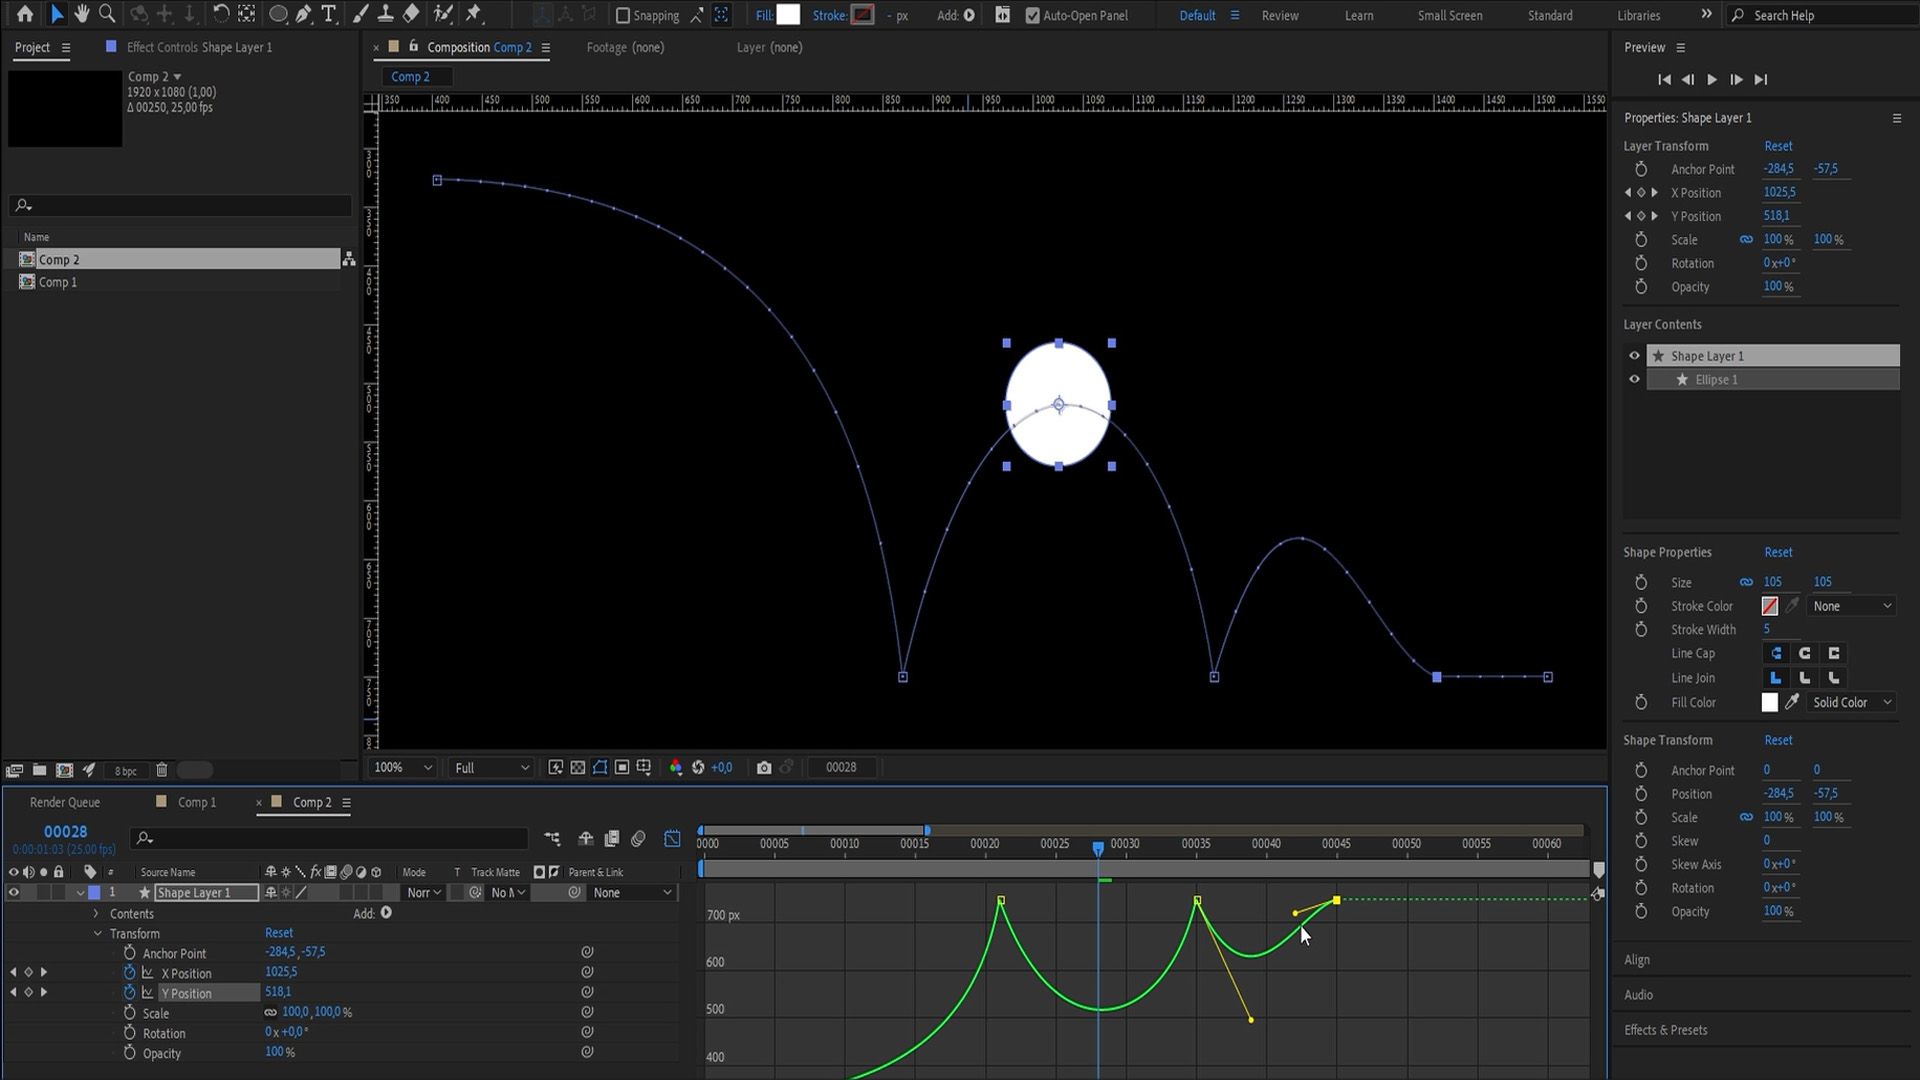Take a snapshot of the composition view
1920x1080 pixels.
click(x=764, y=767)
